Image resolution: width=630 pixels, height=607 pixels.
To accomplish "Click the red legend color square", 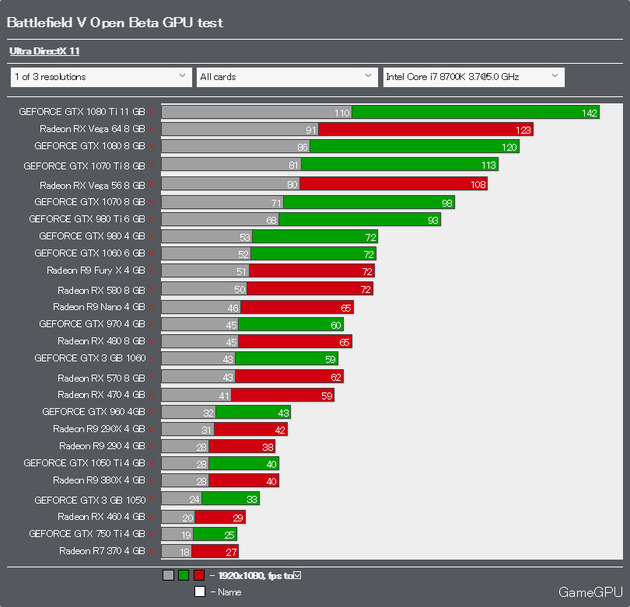I will point(199,575).
